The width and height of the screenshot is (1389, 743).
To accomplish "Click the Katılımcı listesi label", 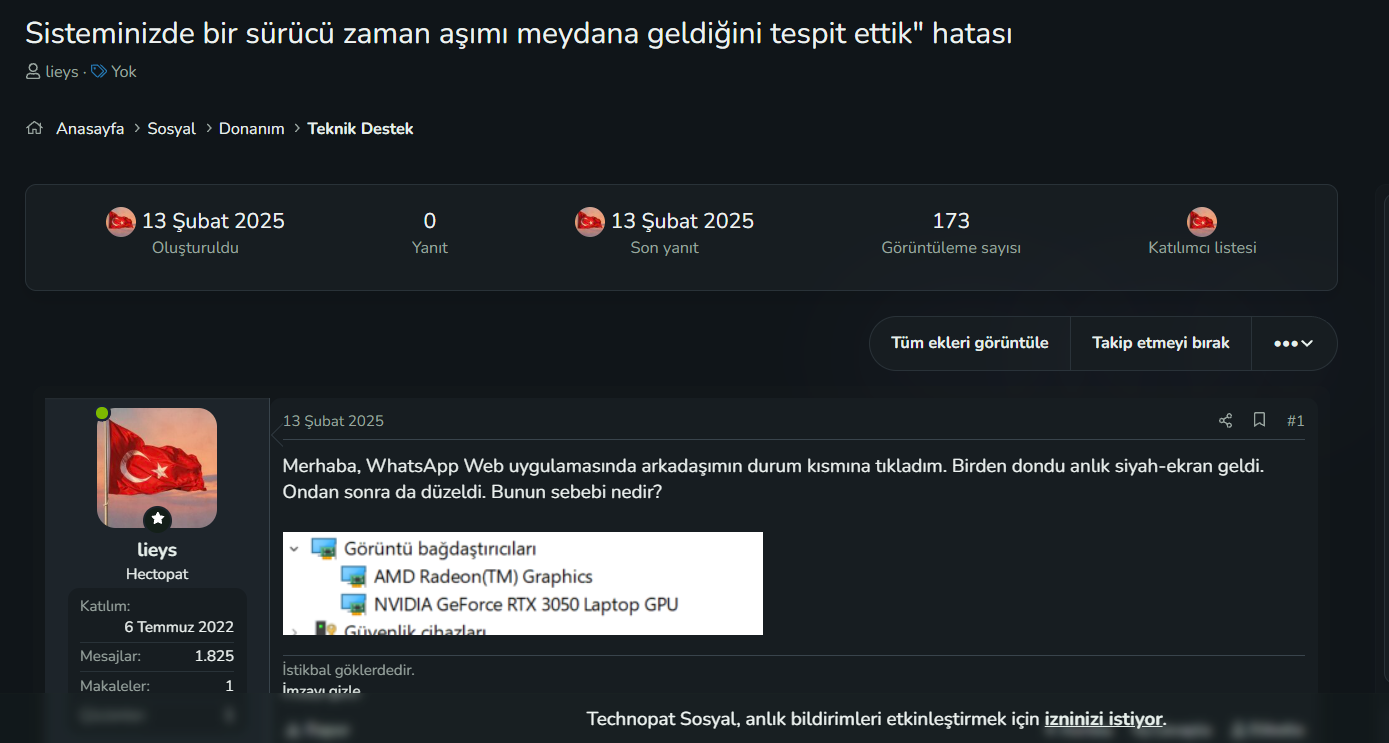I will click(1202, 248).
